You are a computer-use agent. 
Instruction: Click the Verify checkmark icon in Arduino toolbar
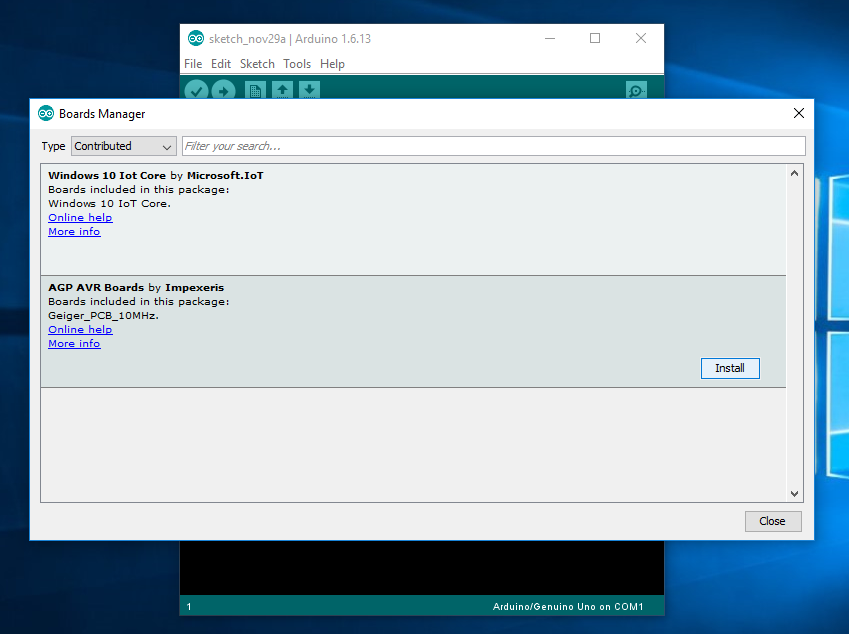pyautogui.click(x=196, y=90)
